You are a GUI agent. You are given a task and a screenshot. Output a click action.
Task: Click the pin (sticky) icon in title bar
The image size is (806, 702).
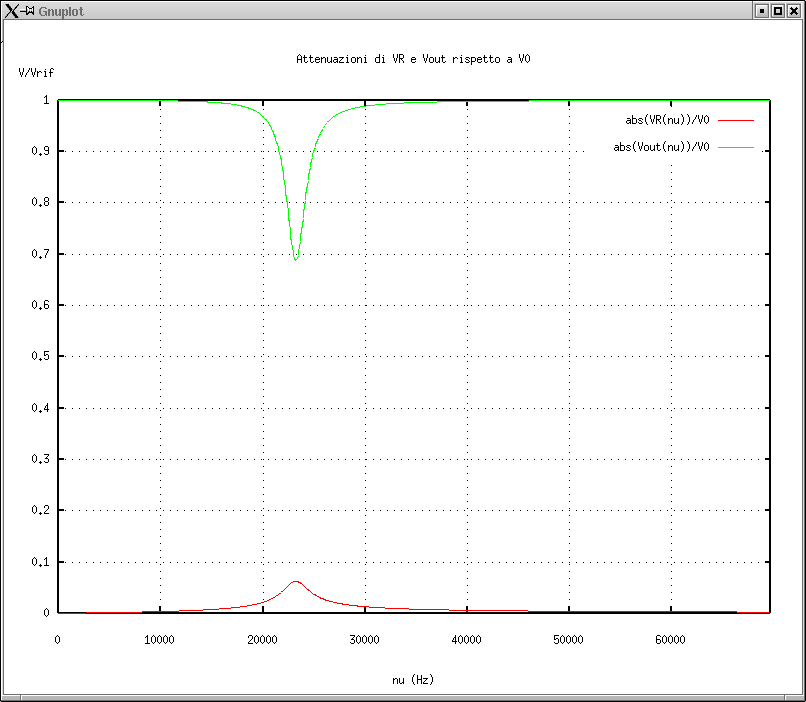(30, 11)
